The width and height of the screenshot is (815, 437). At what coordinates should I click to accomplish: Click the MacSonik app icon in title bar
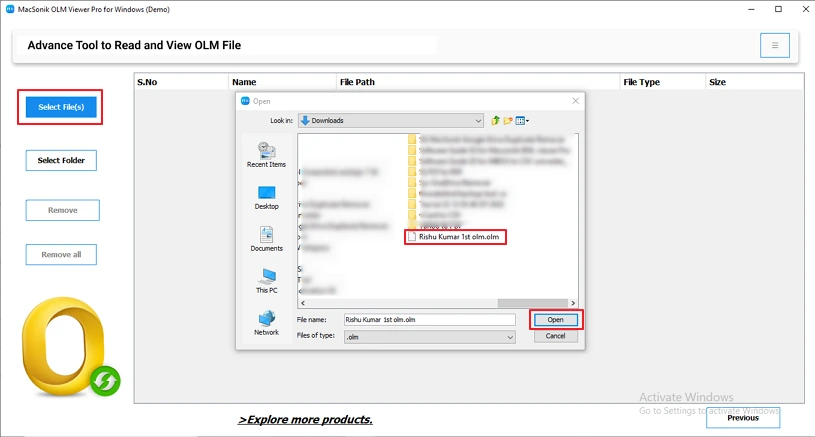coord(10,9)
